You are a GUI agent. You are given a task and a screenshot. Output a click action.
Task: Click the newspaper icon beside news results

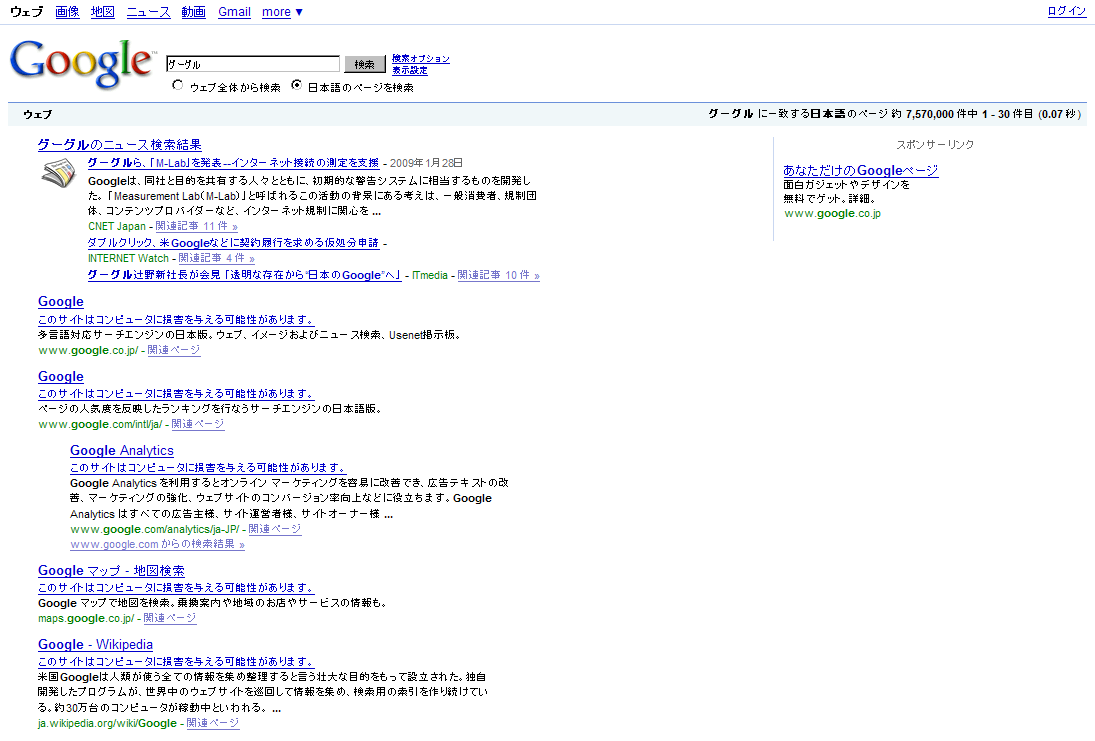click(59, 174)
